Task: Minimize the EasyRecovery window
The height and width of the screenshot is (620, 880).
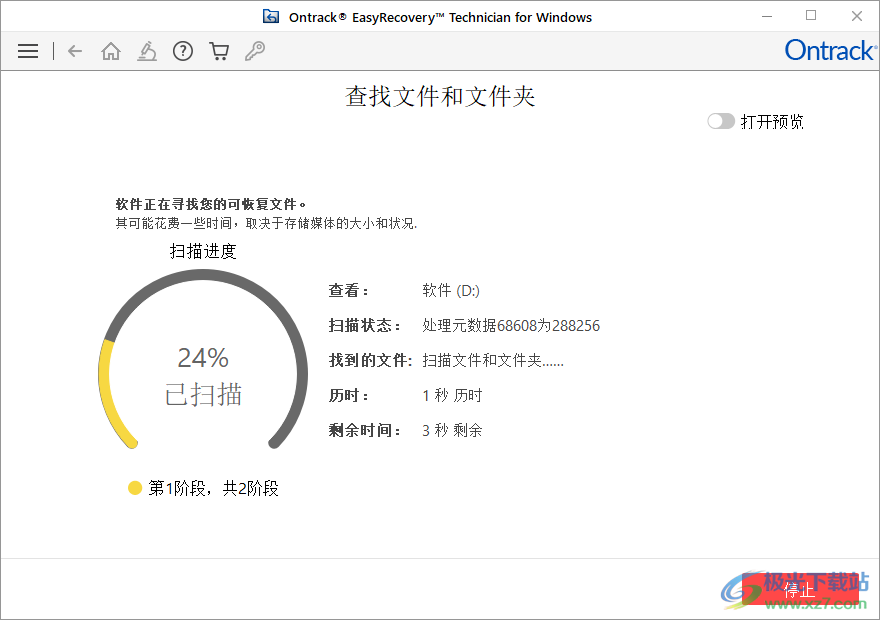Action: (767, 16)
